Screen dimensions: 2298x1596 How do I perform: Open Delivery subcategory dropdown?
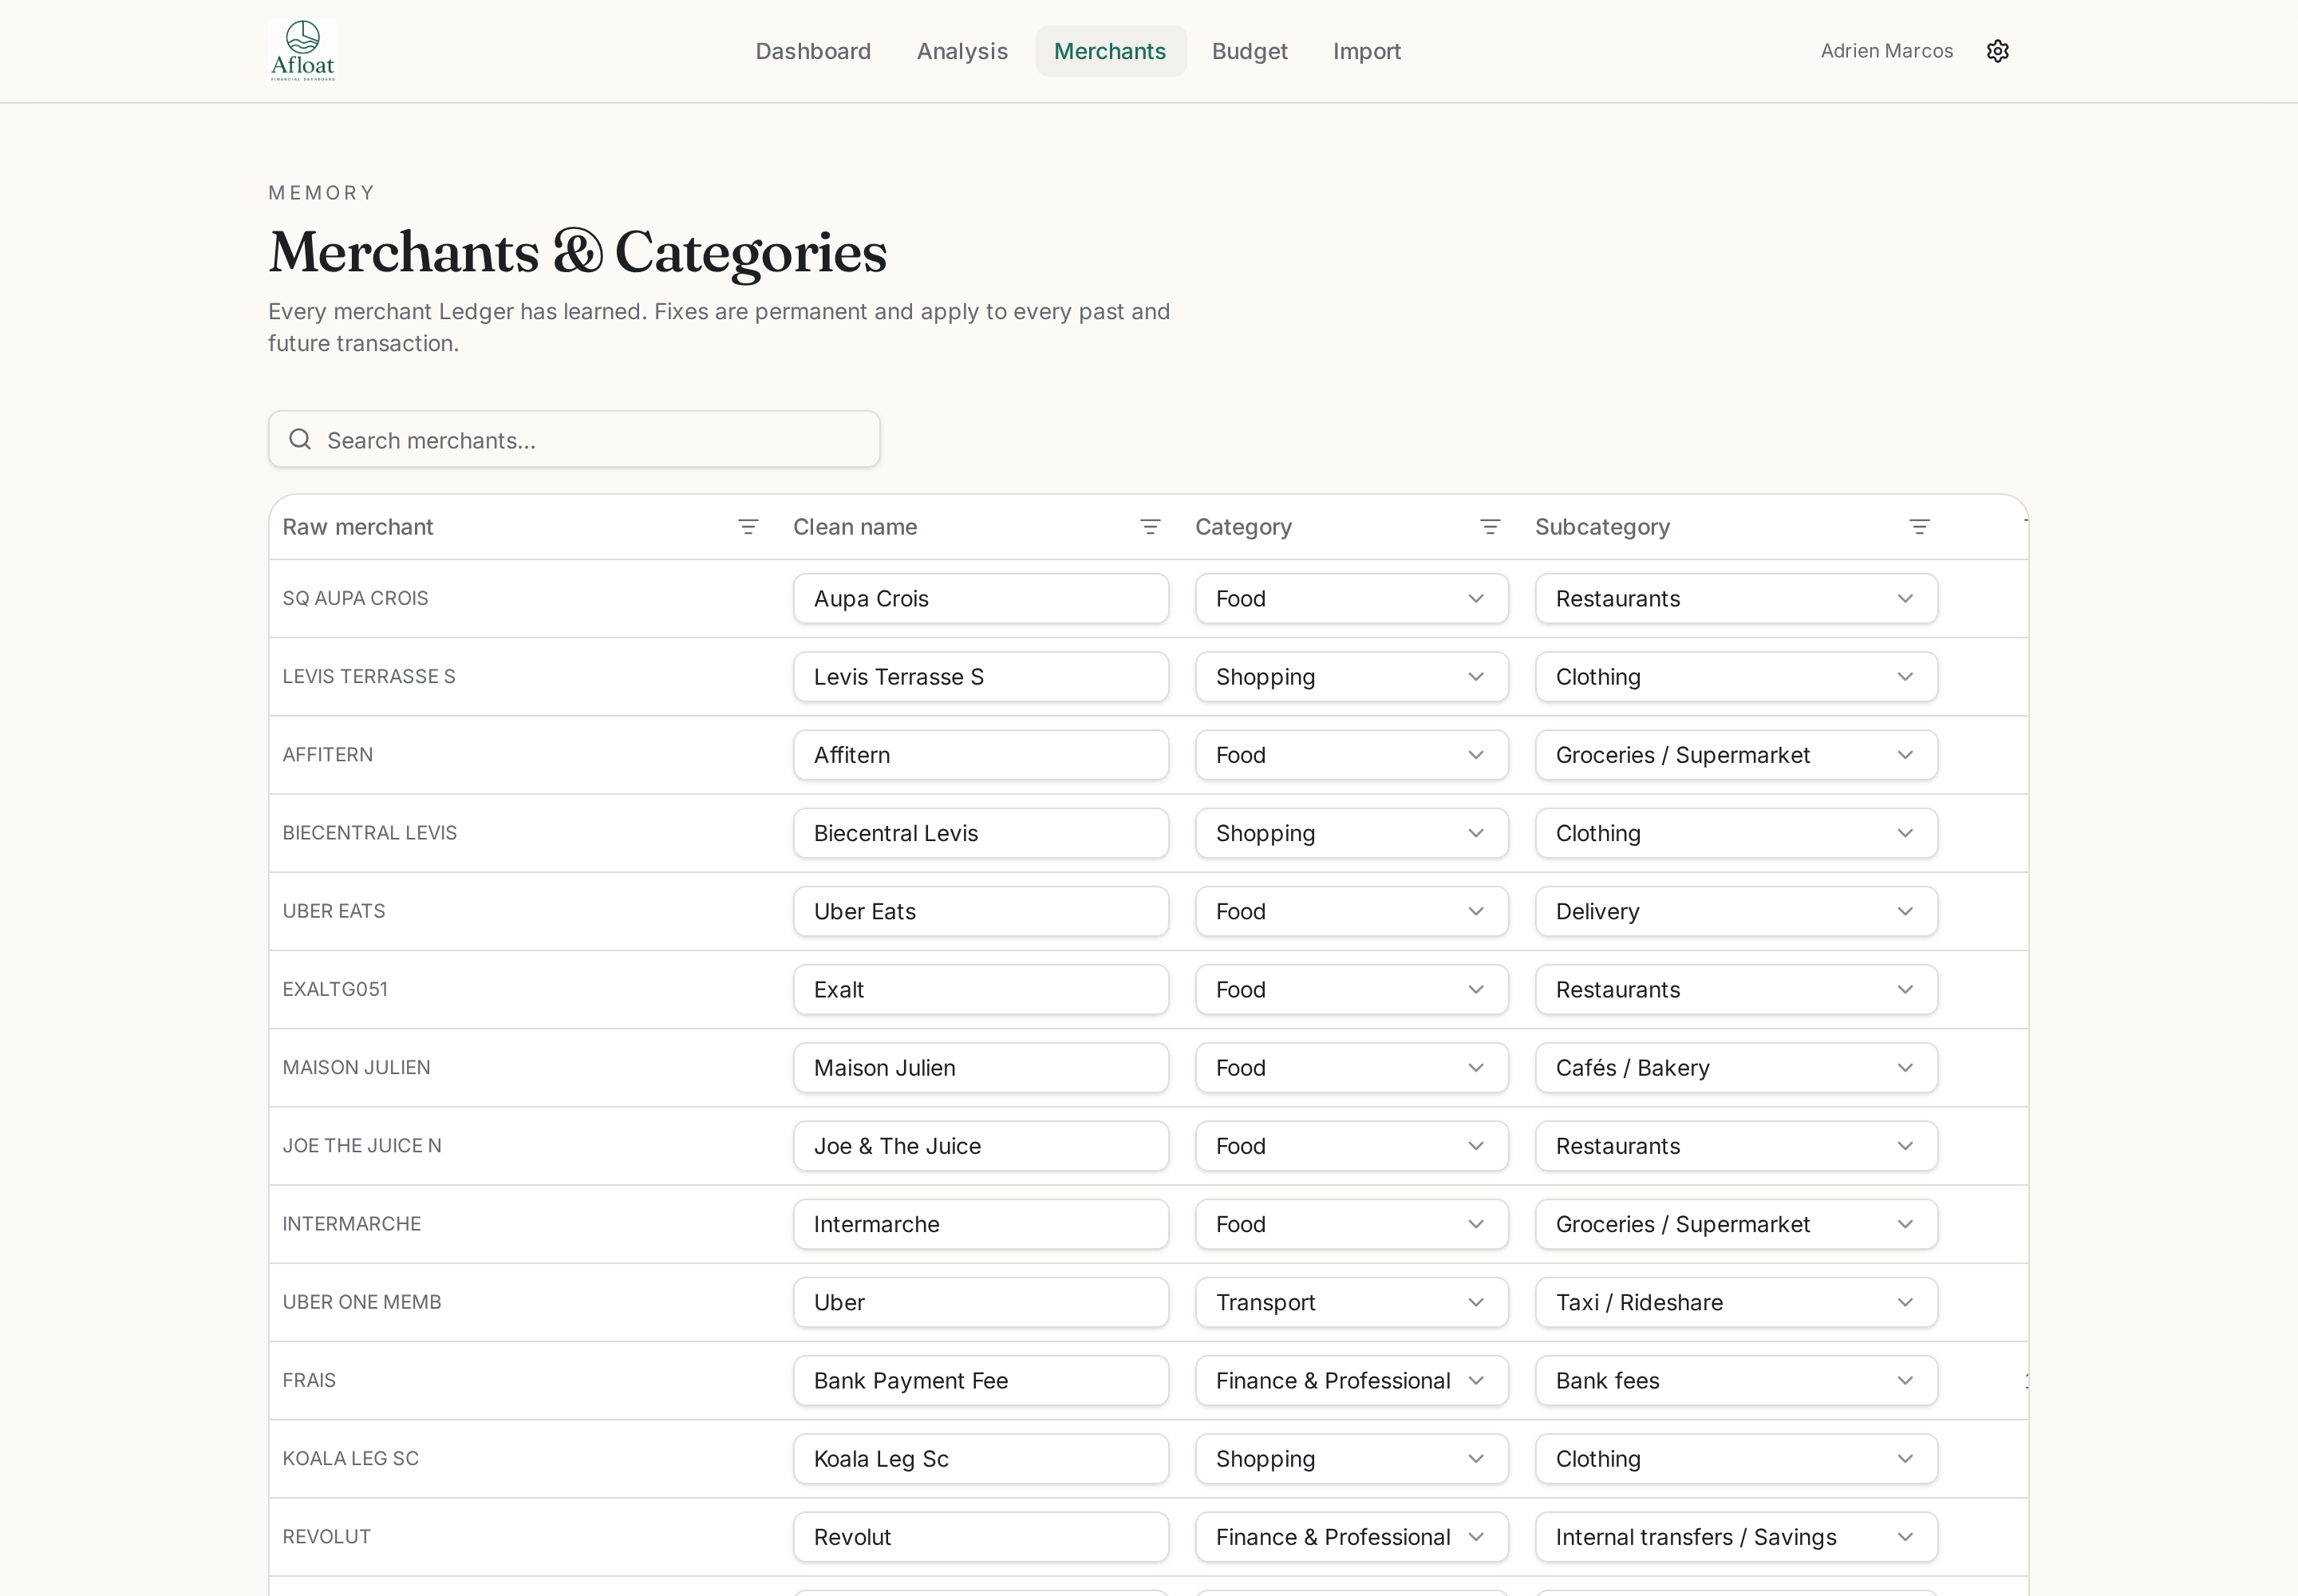[x=1736, y=911]
